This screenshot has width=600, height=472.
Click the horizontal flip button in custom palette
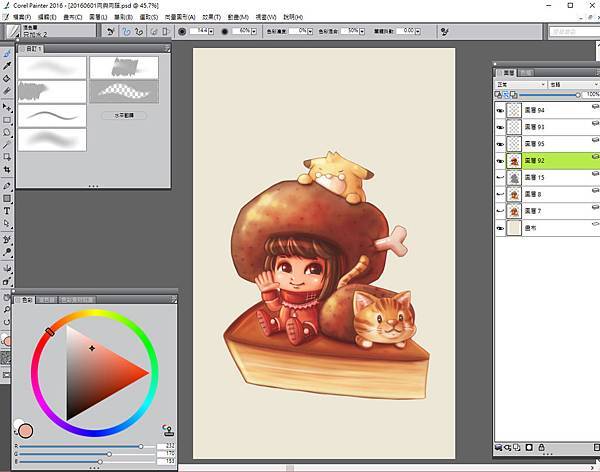click(x=124, y=115)
